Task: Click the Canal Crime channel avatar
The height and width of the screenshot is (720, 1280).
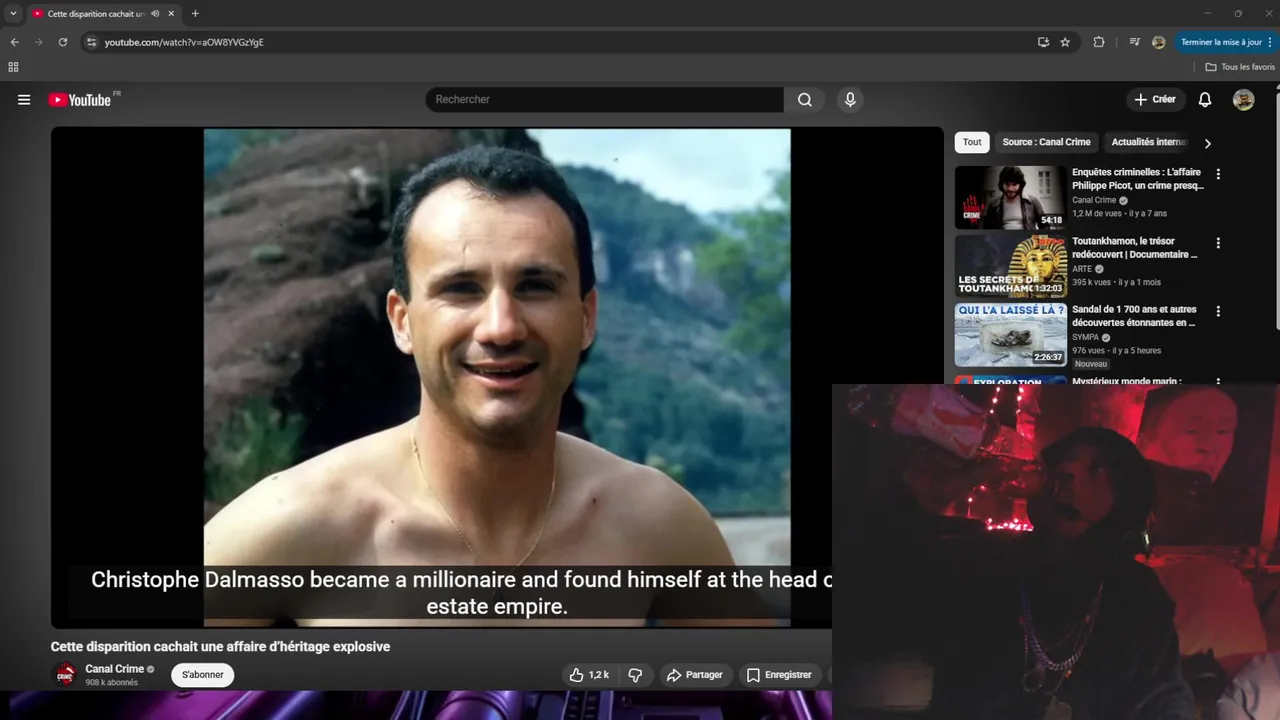Action: click(x=65, y=675)
